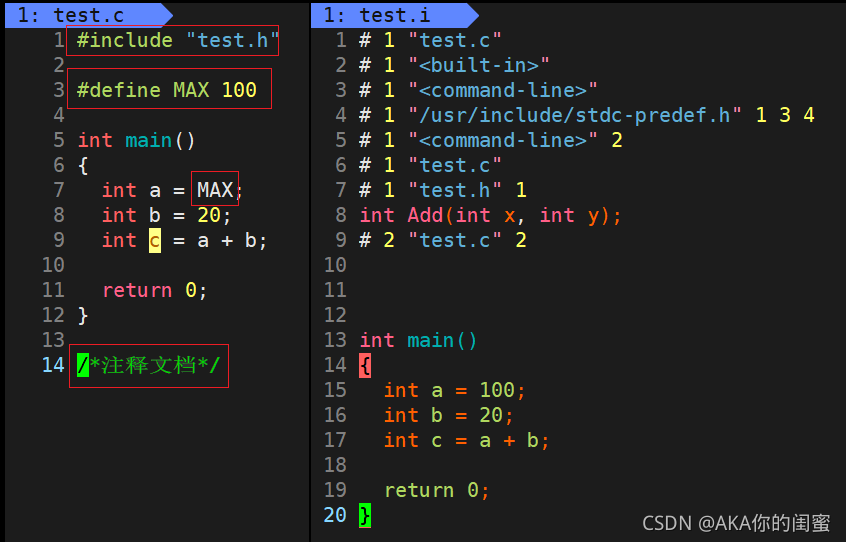Click return 0 in the test.c pane
The width and height of the screenshot is (846, 542).
(x=154, y=290)
